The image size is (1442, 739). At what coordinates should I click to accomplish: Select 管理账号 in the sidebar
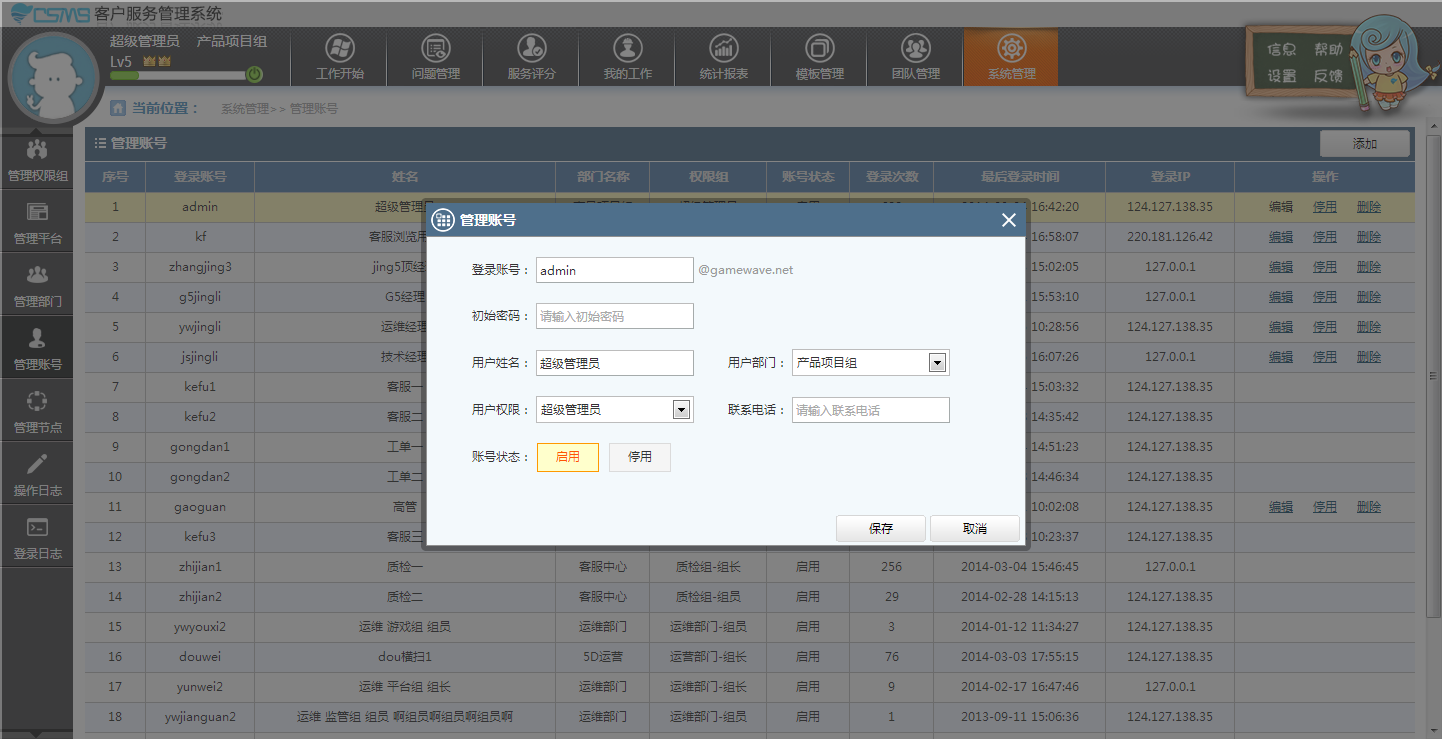[37, 348]
